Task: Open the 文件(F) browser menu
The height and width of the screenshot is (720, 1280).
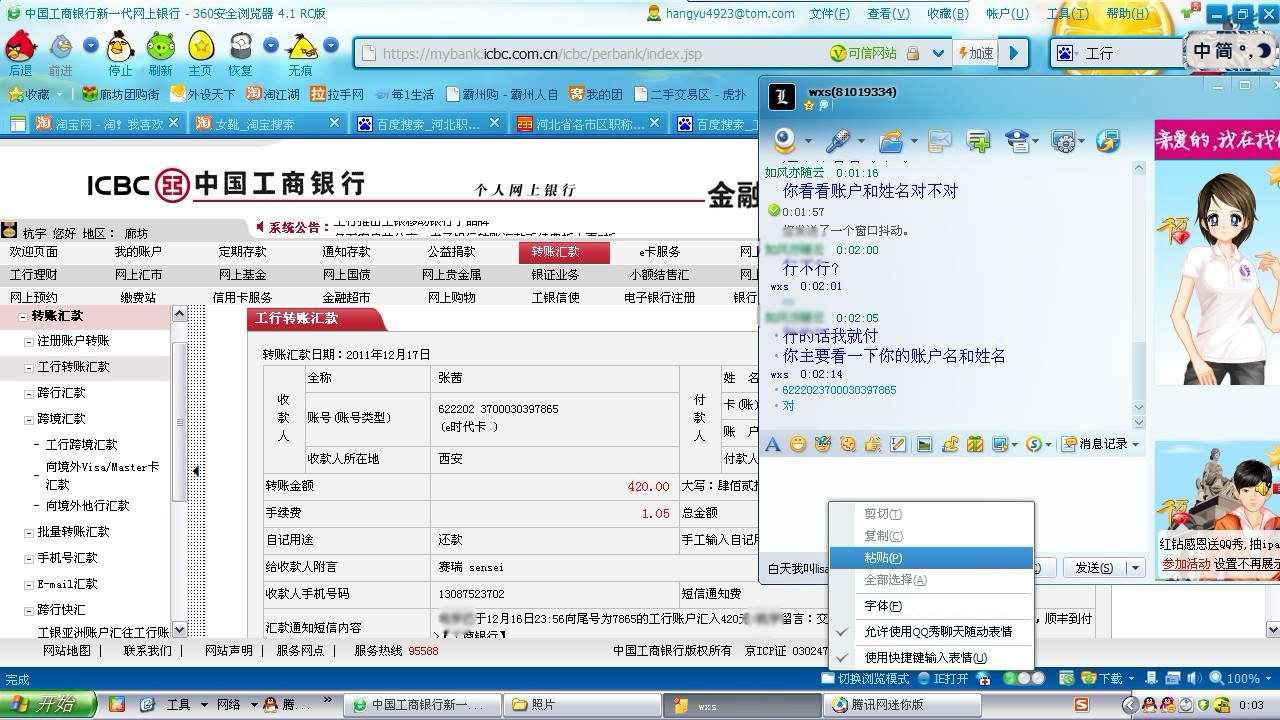Action: pos(829,14)
